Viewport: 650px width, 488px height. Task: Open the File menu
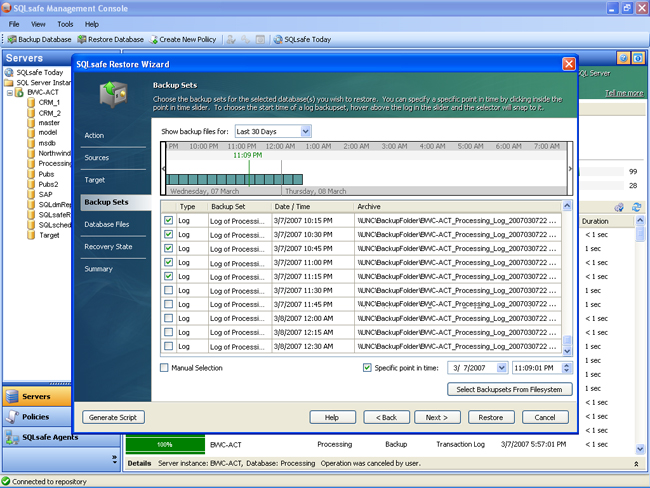(14, 24)
